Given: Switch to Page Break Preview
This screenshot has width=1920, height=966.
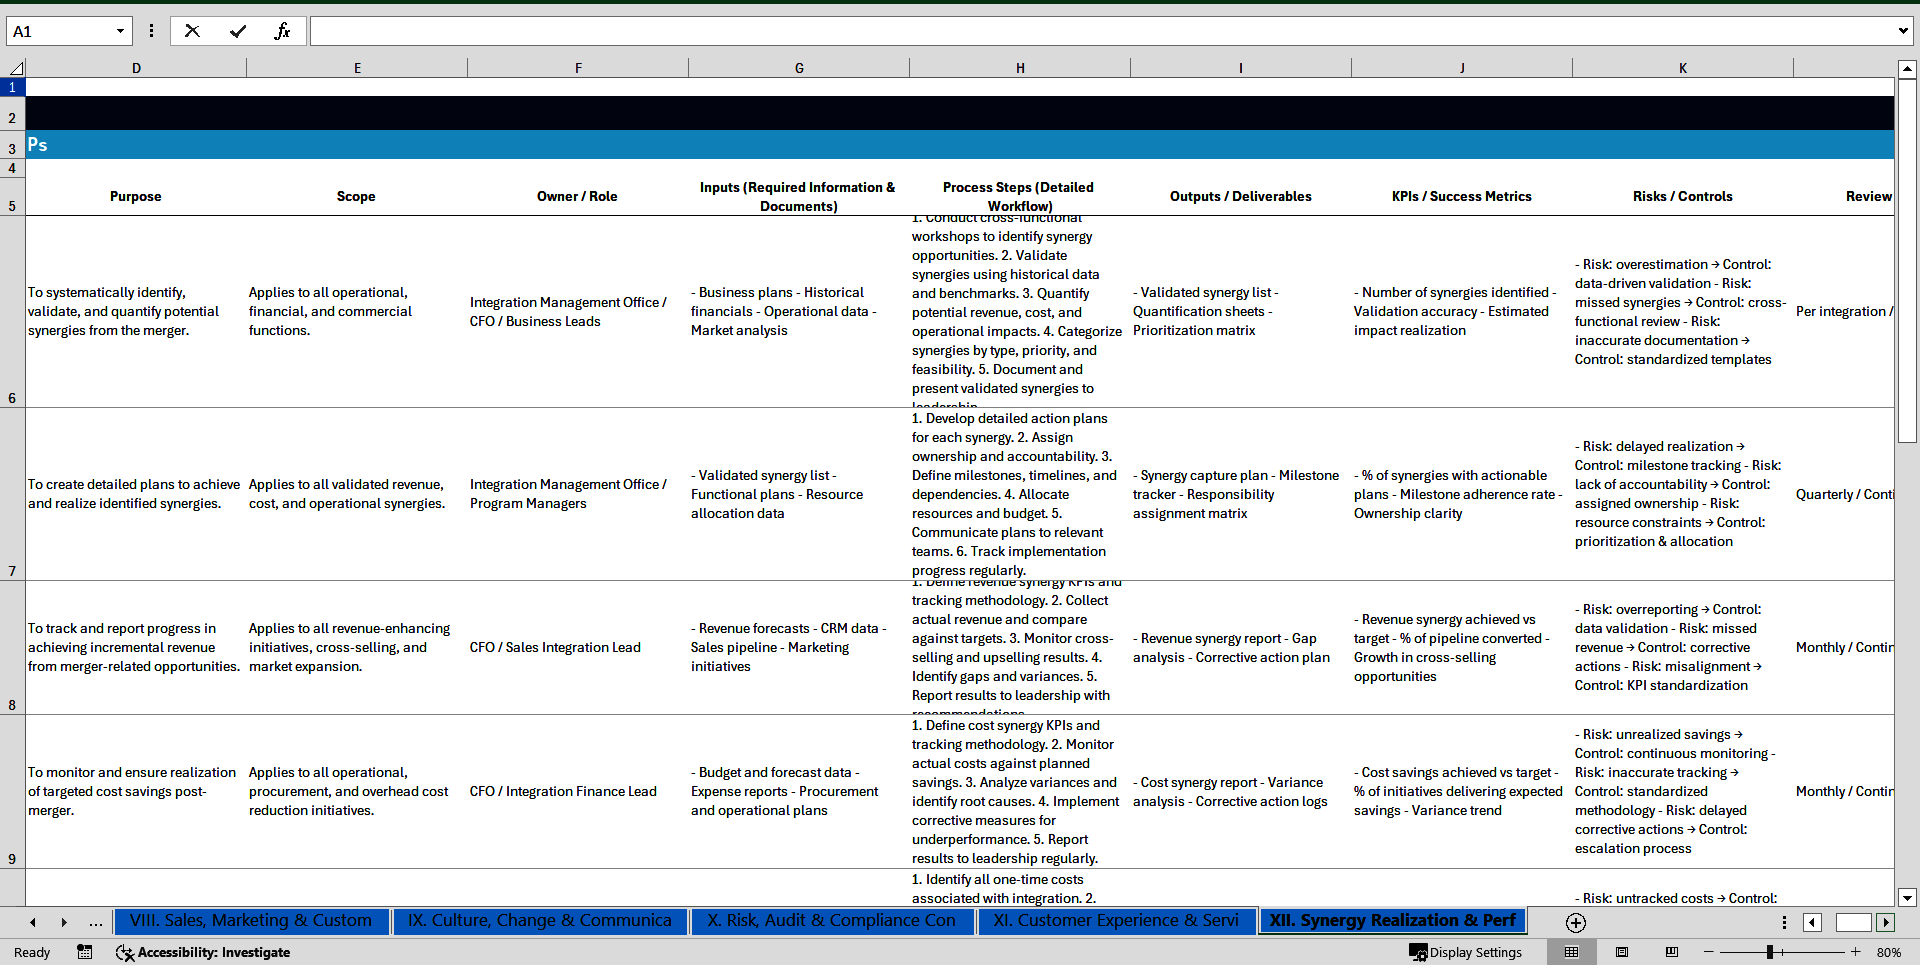Looking at the screenshot, I should pos(1672,952).
